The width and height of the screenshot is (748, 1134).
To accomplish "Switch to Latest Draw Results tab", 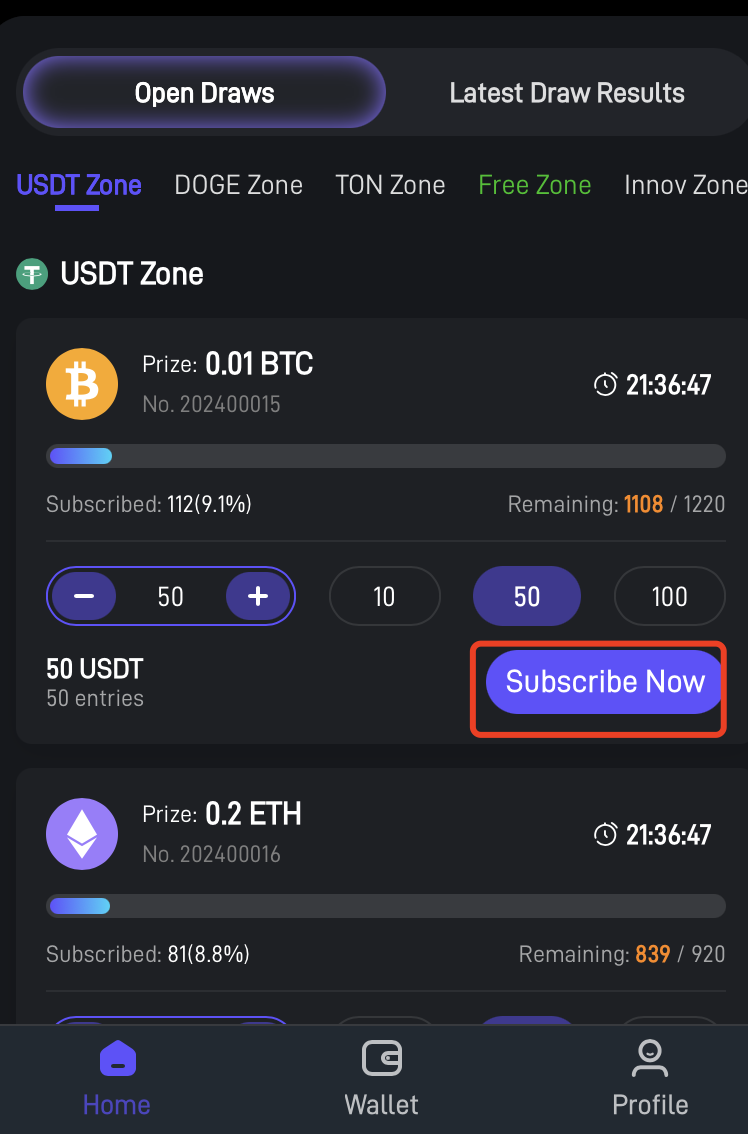I will coord(567,93).
